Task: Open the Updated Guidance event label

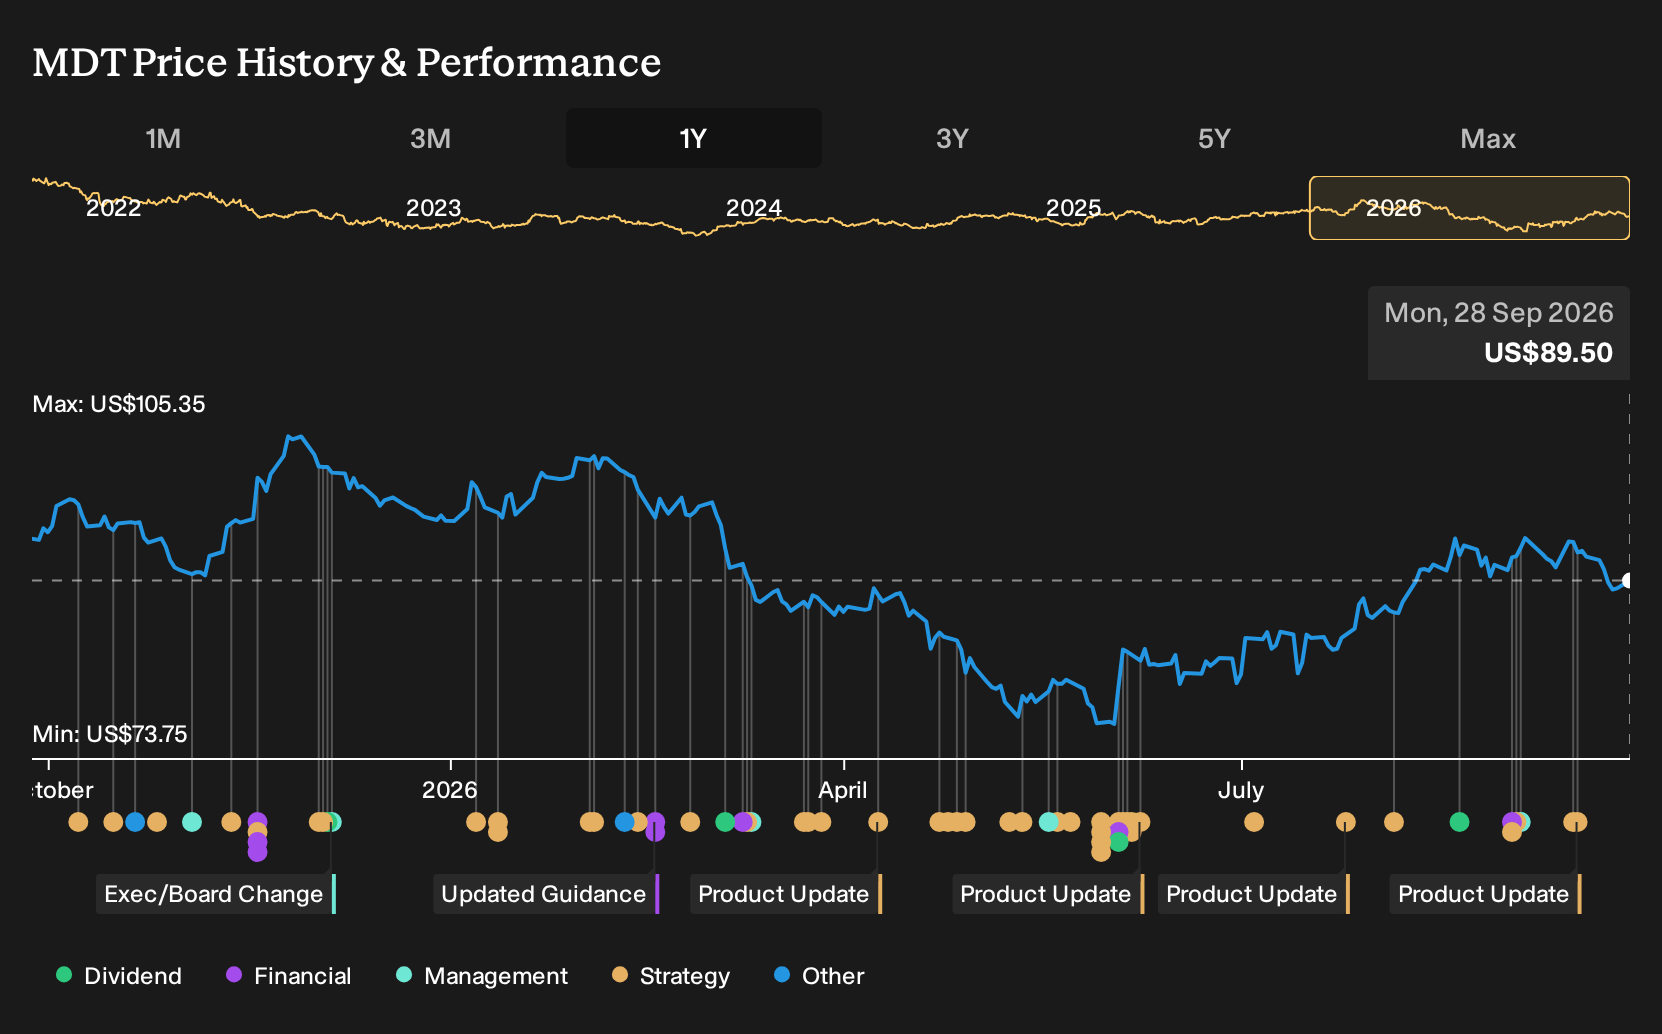Action: 546,894
